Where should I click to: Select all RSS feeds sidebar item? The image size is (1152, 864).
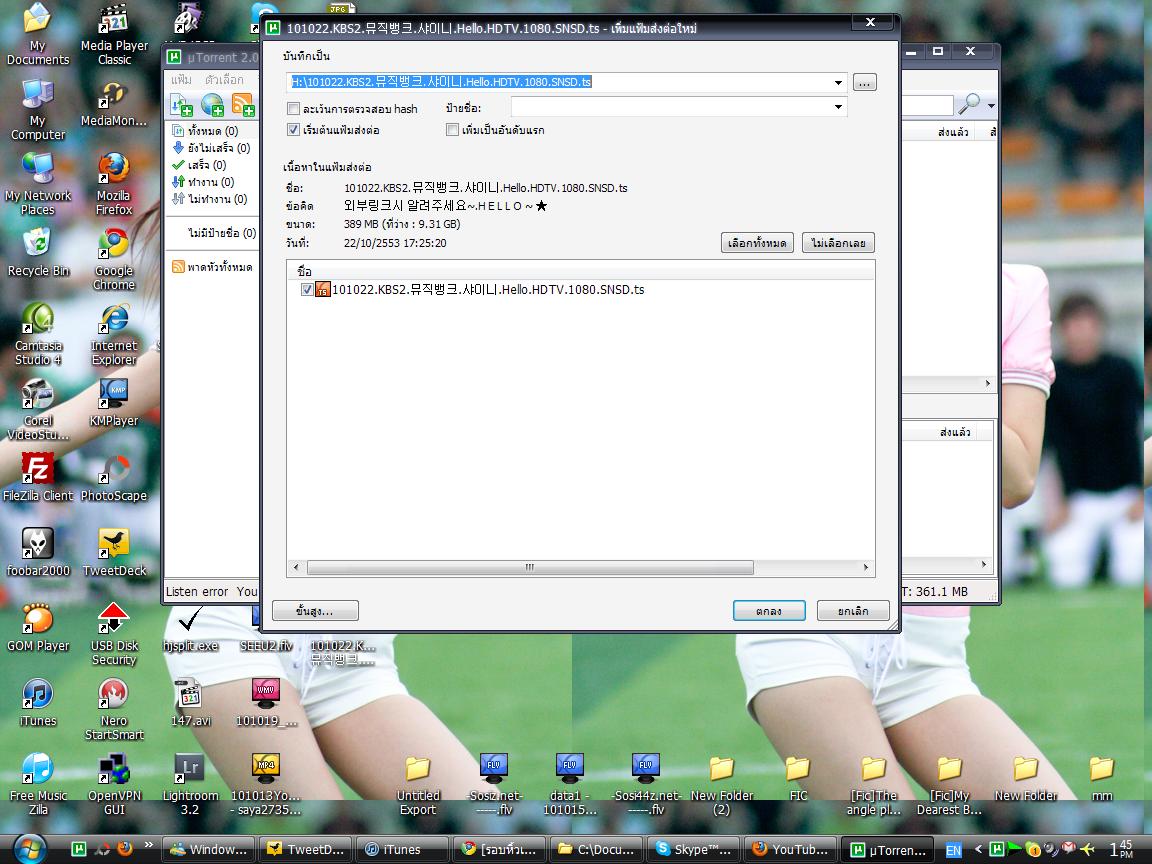(x=212, y=267)
